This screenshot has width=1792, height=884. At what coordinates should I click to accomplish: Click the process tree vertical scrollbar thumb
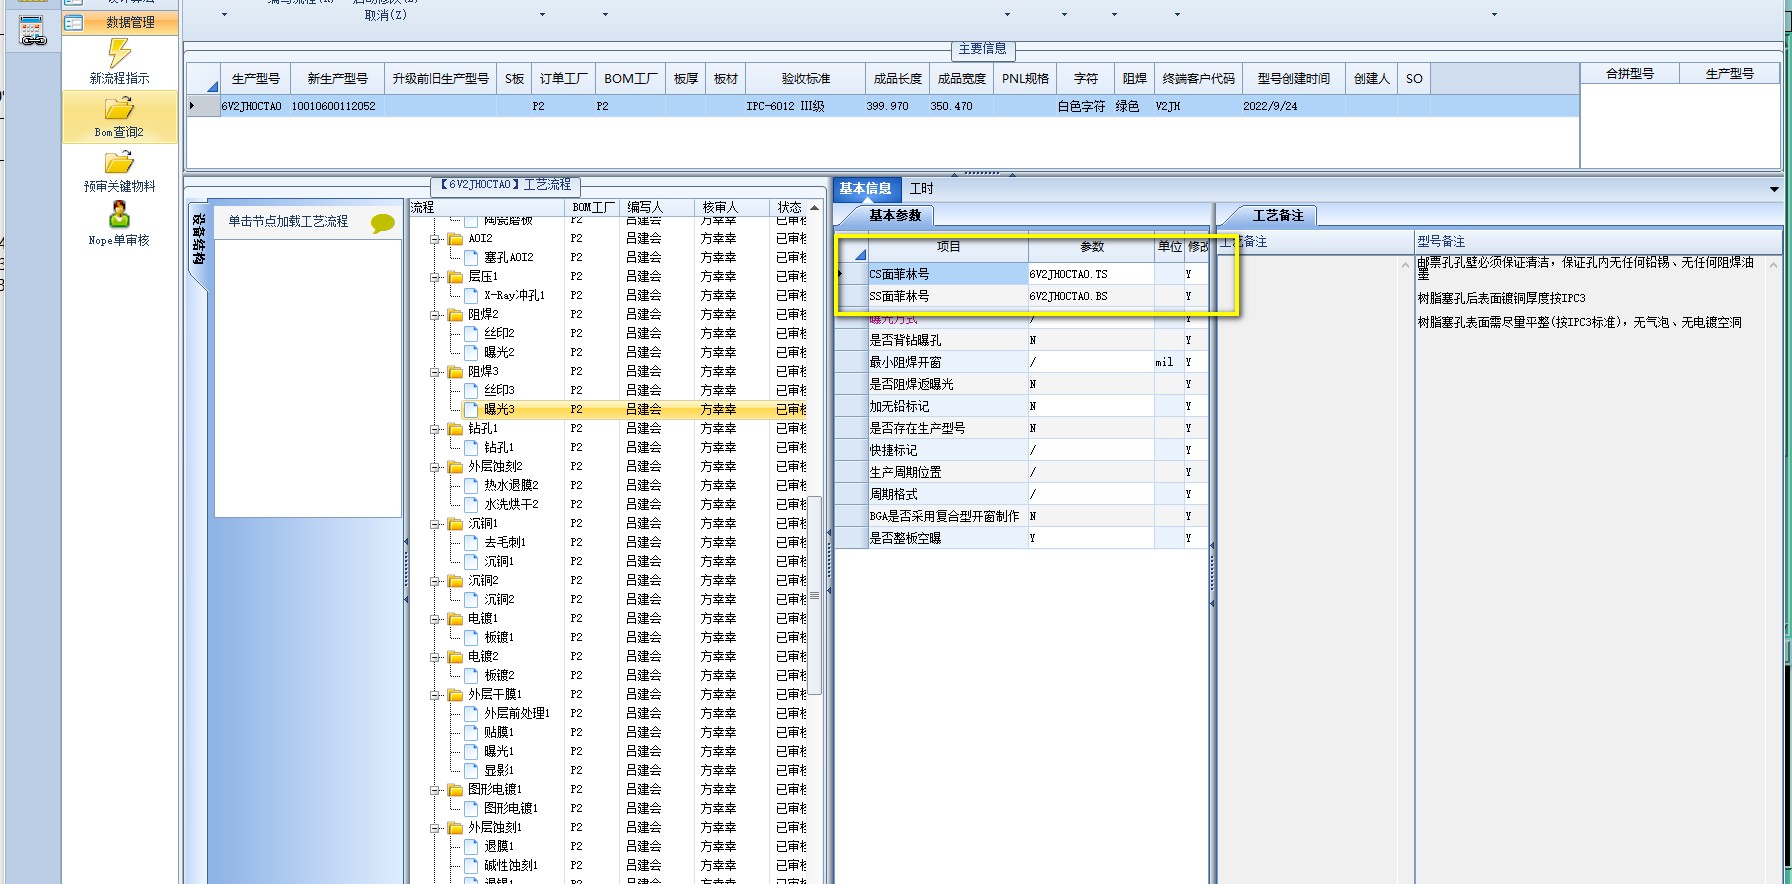(x=815, y=595)
